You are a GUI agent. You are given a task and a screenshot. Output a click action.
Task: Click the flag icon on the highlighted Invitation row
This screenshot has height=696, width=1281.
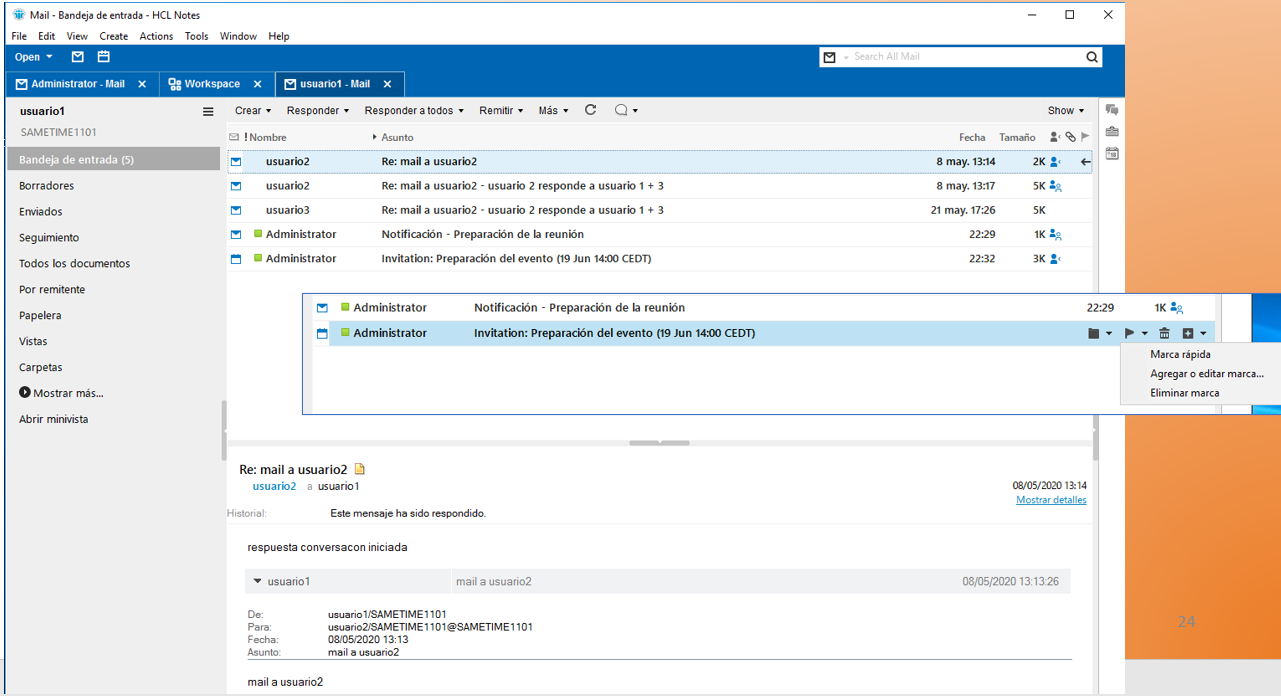pyautogui.click(x=1129, y=333)
